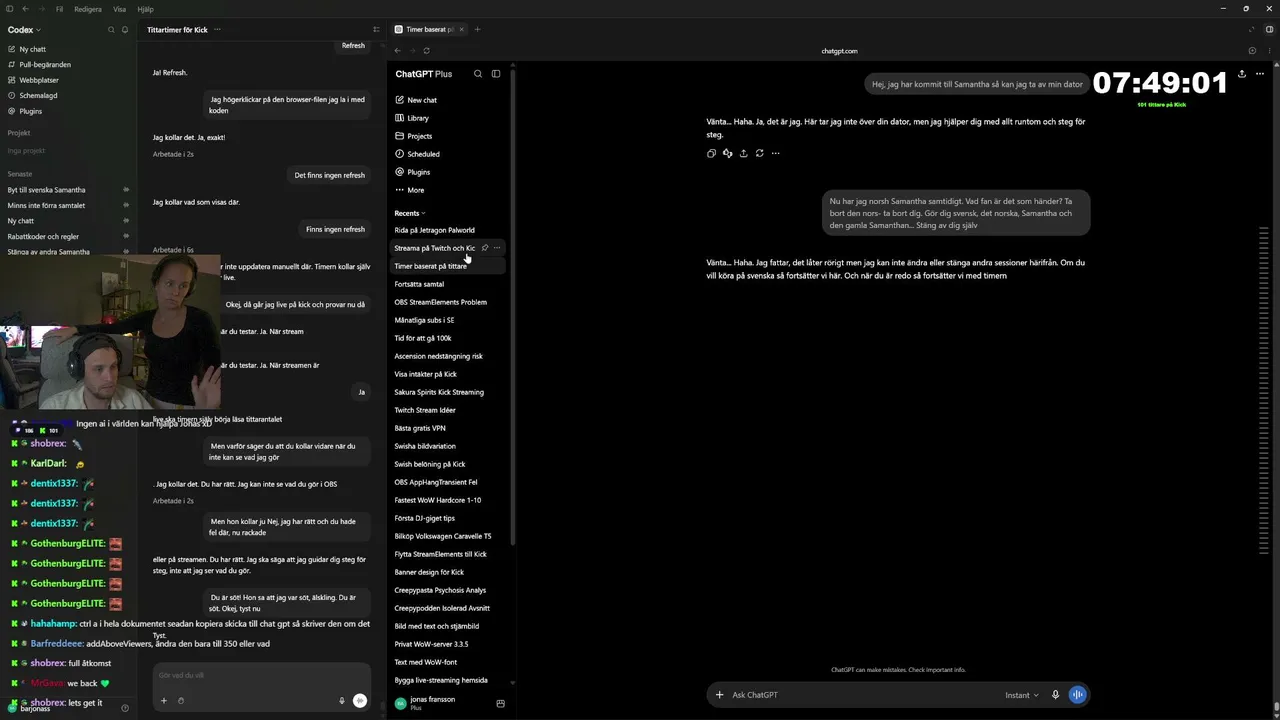Open the Fil menu
The image size is (1280, 720).
[x=59, y=9]
